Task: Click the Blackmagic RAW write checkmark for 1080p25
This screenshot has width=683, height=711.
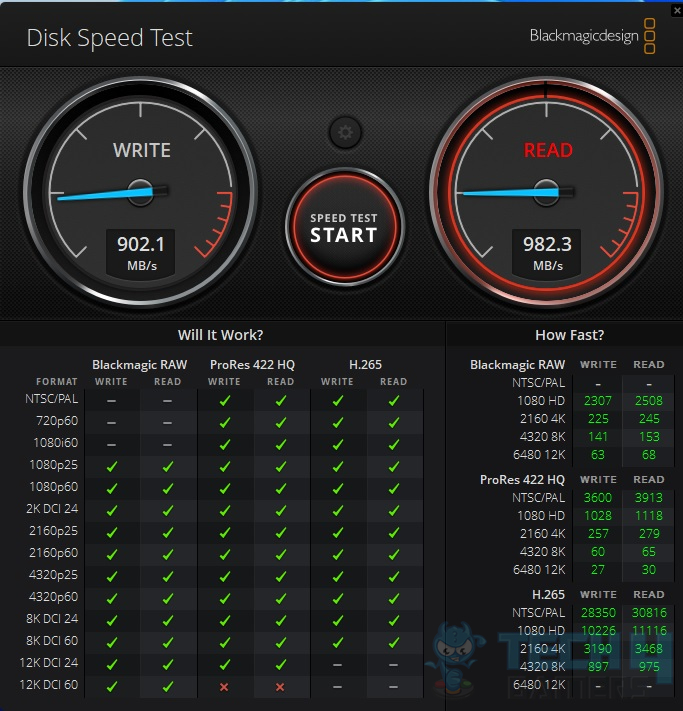Action: 112,466
